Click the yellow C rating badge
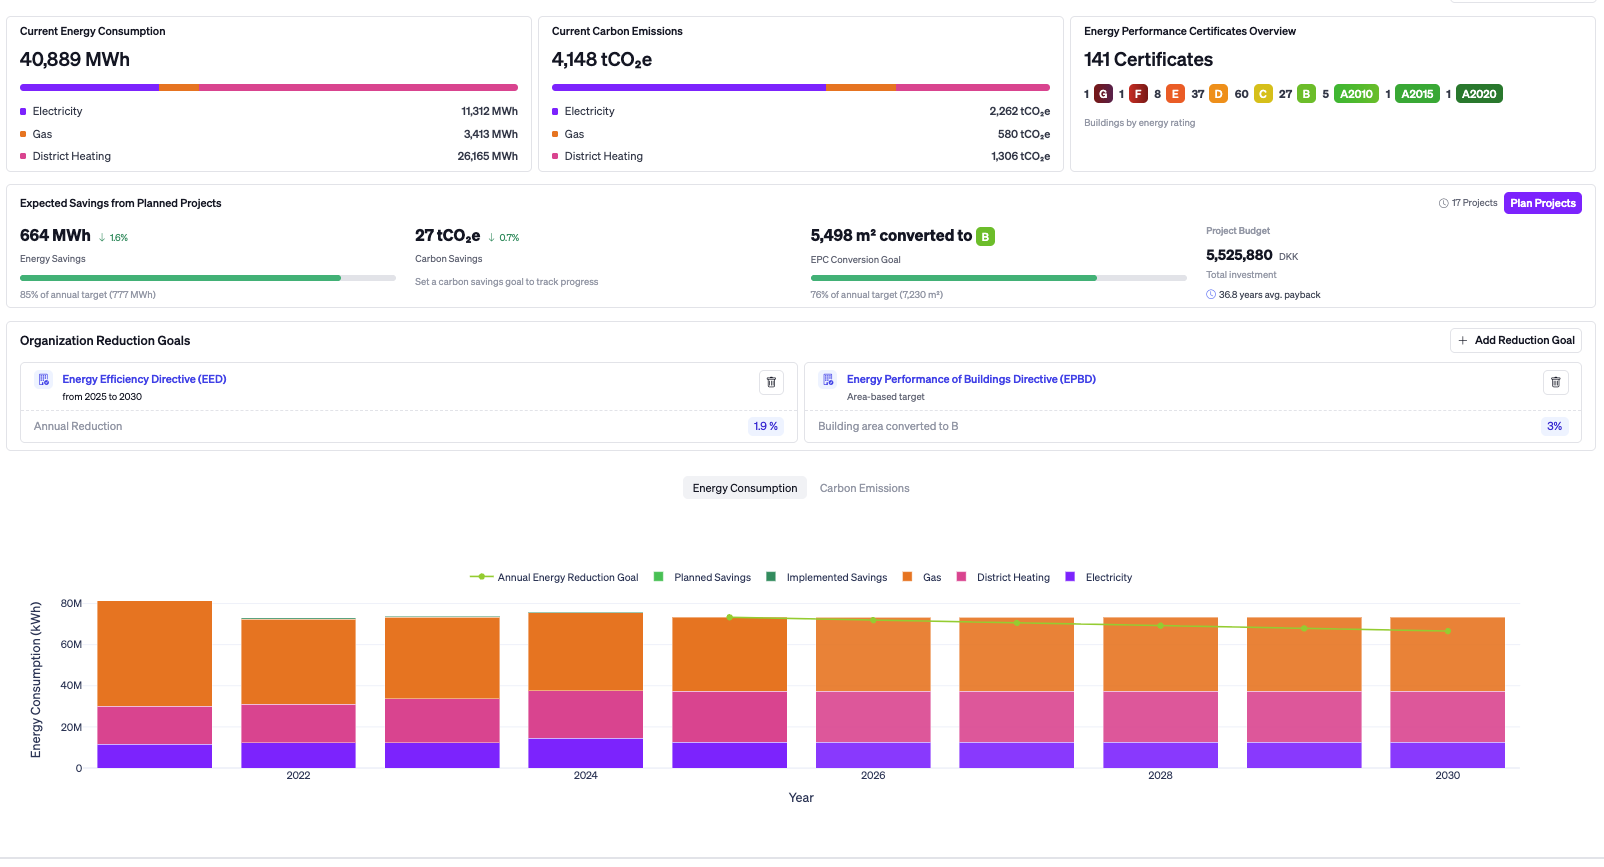The image size is (1604, 867). pyautogui.click(x=1263, y=94)
